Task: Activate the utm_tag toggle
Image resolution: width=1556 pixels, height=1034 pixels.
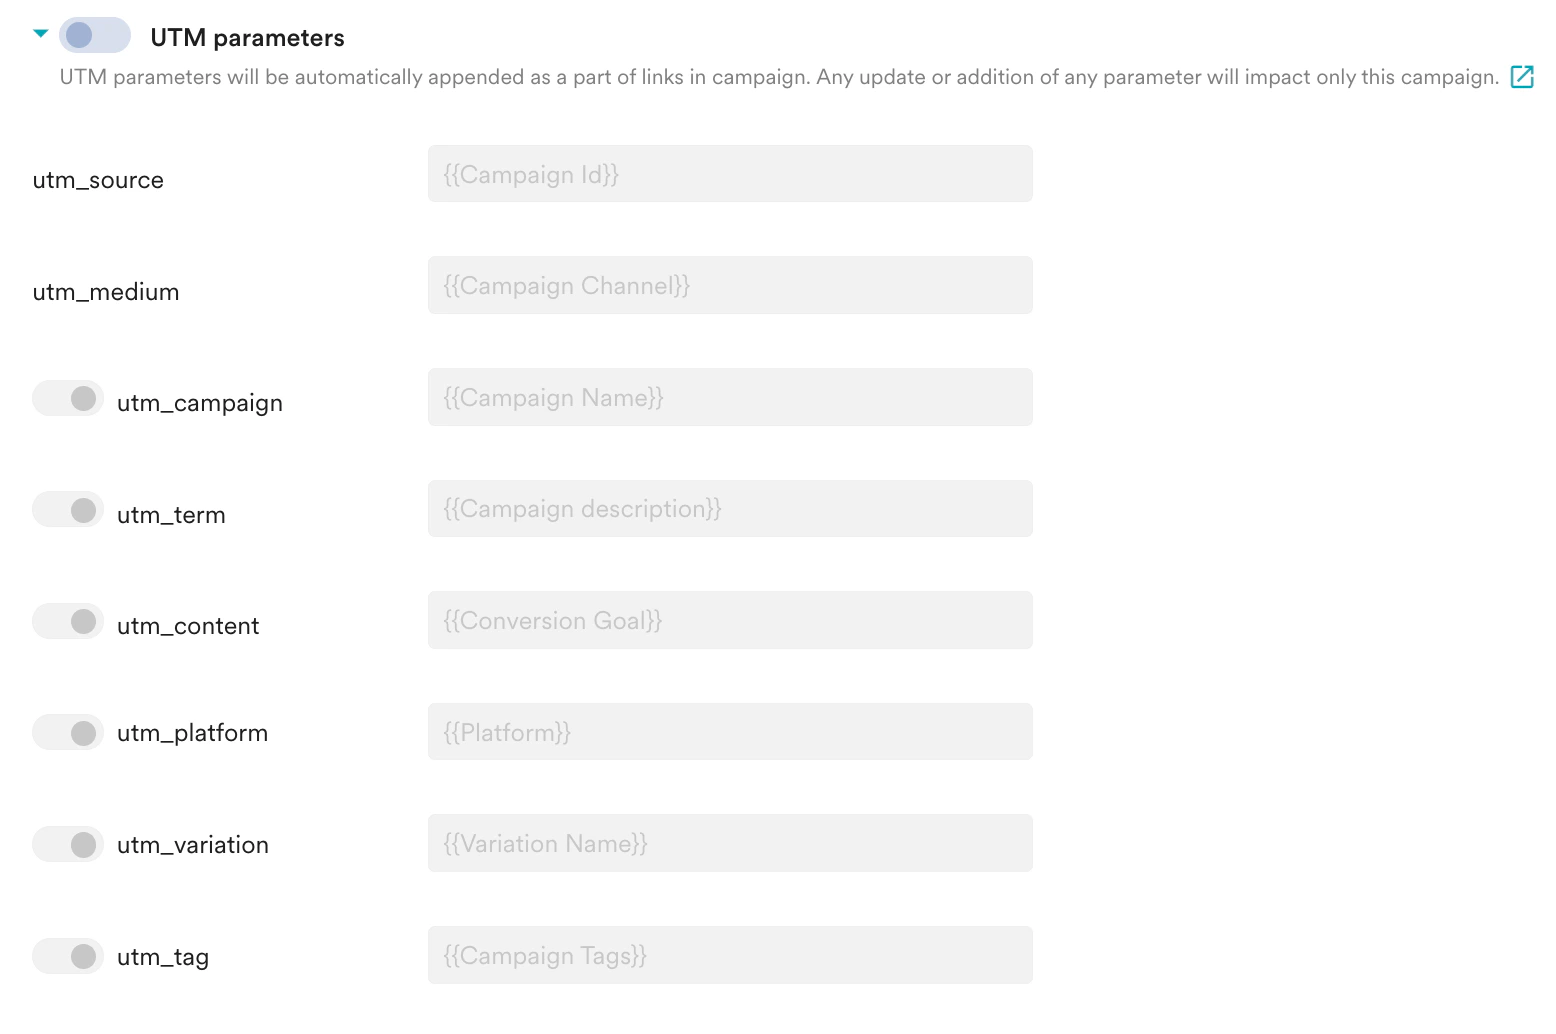Action: pyautogui.click(x=68, y=955)
